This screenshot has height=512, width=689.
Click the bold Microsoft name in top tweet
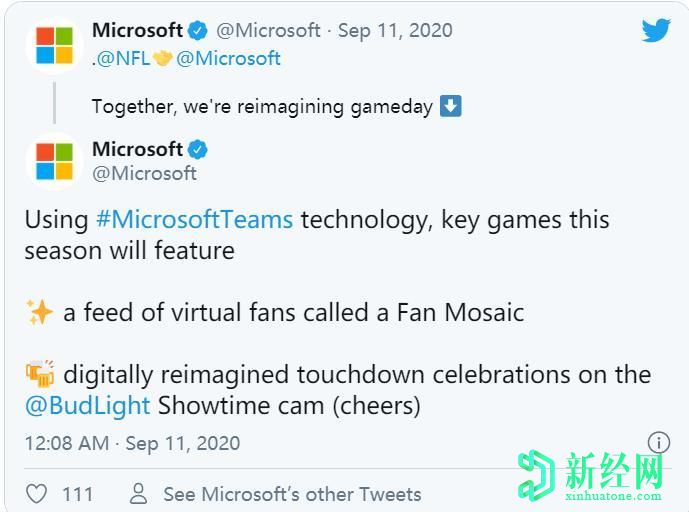coord(137,31)
